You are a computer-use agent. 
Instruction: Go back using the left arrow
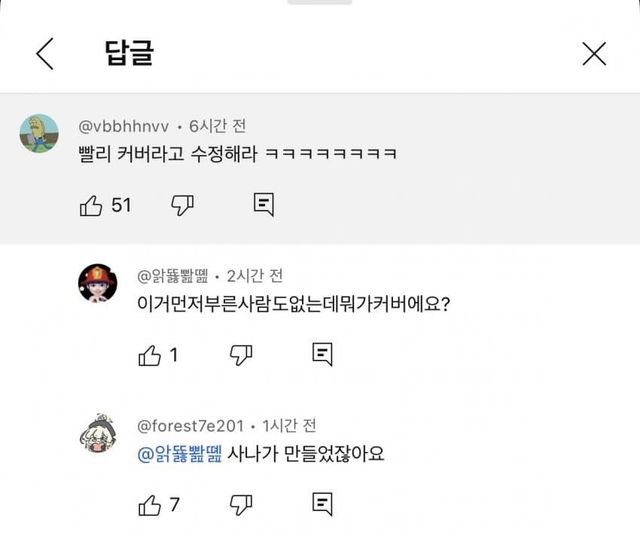point(45,54)
